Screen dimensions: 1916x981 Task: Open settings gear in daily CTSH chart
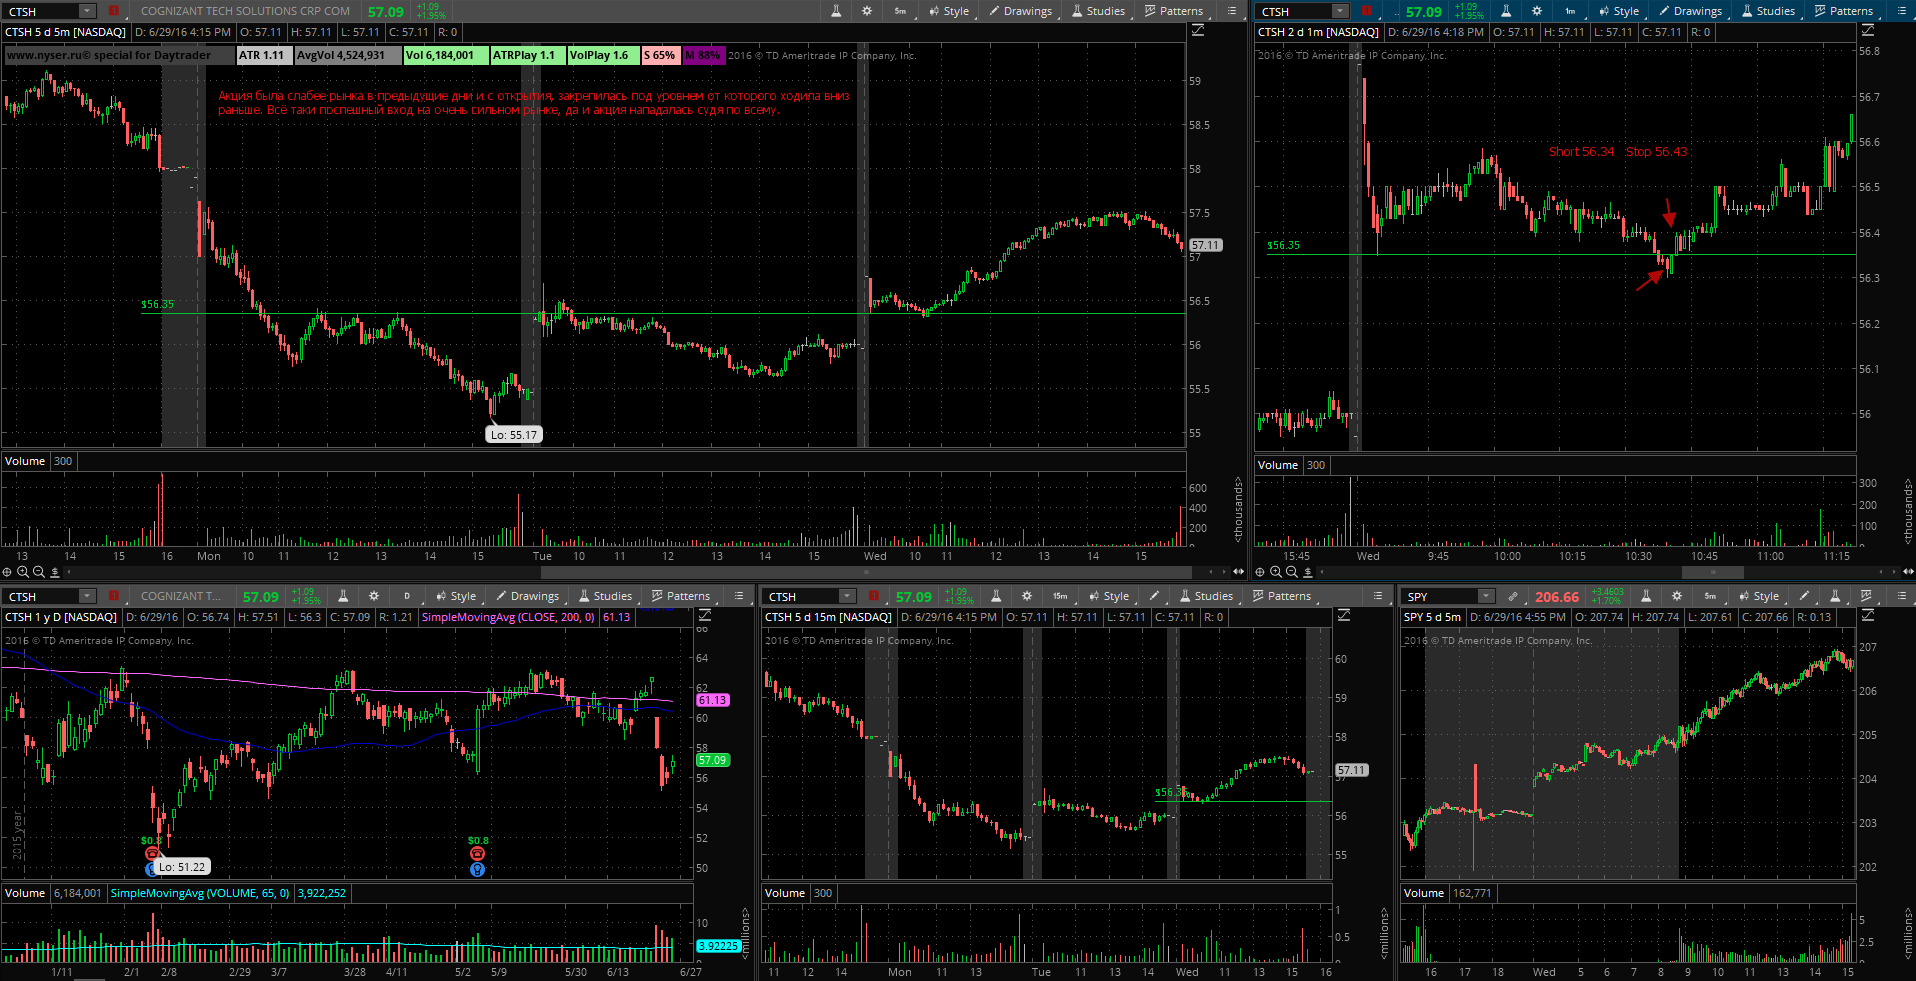pyautogui.click(x=374, y=596)
